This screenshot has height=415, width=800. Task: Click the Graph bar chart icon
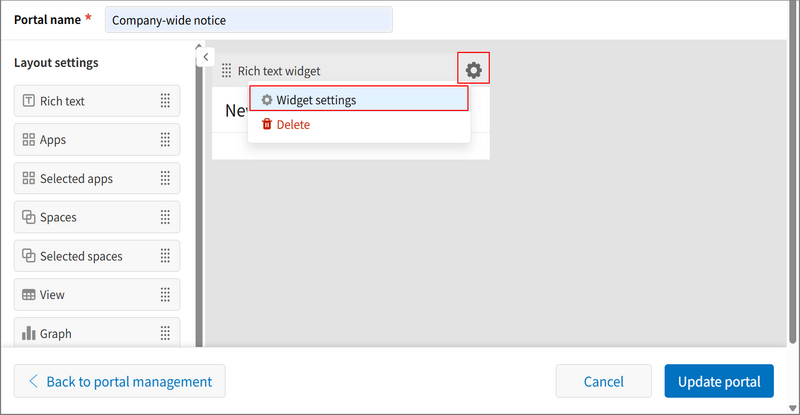(x=28, y=334)
